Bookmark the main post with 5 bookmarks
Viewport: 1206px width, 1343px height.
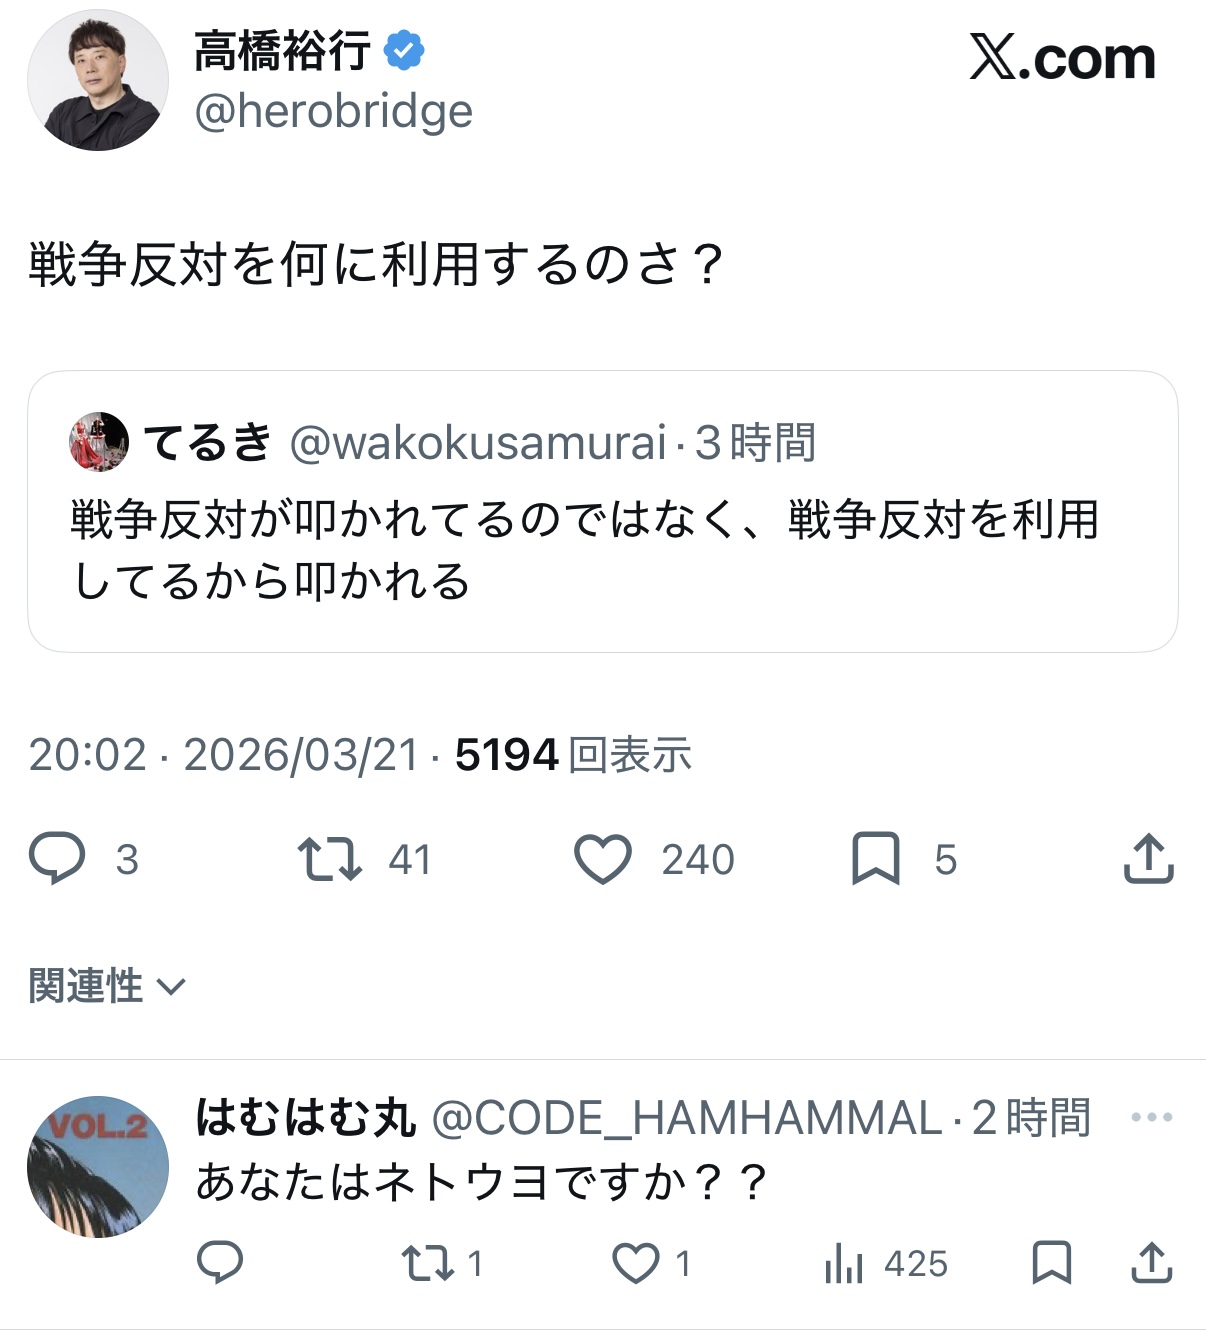pos(876,859)
